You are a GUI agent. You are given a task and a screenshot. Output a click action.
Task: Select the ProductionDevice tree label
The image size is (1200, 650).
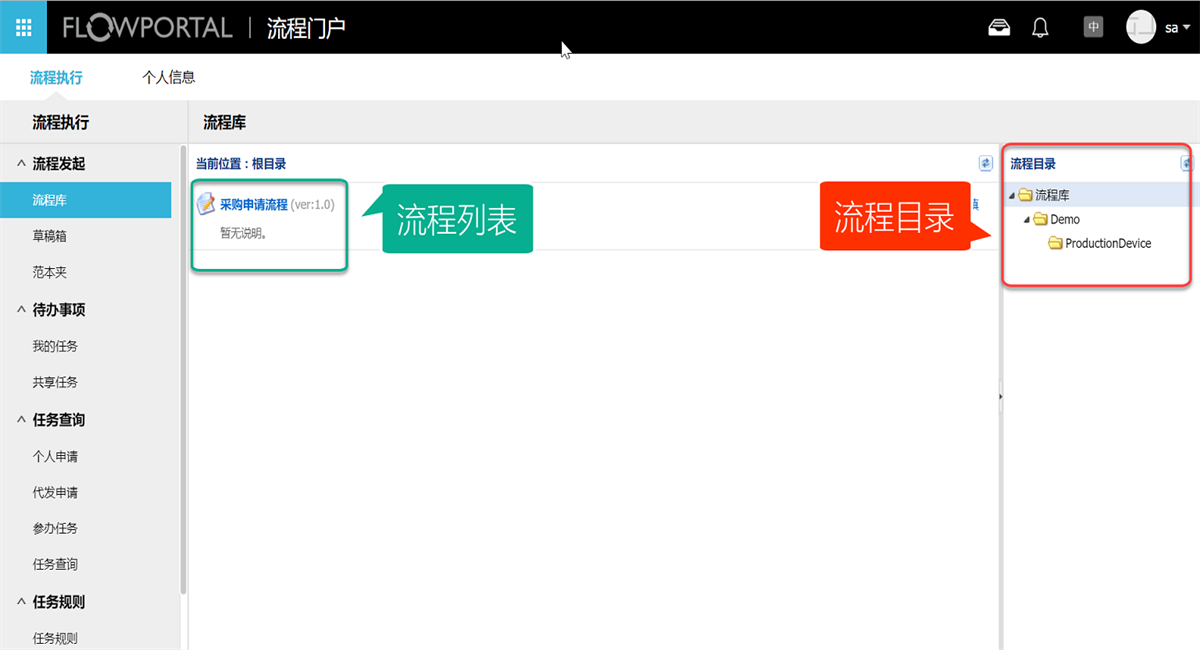pos(1108,243)
